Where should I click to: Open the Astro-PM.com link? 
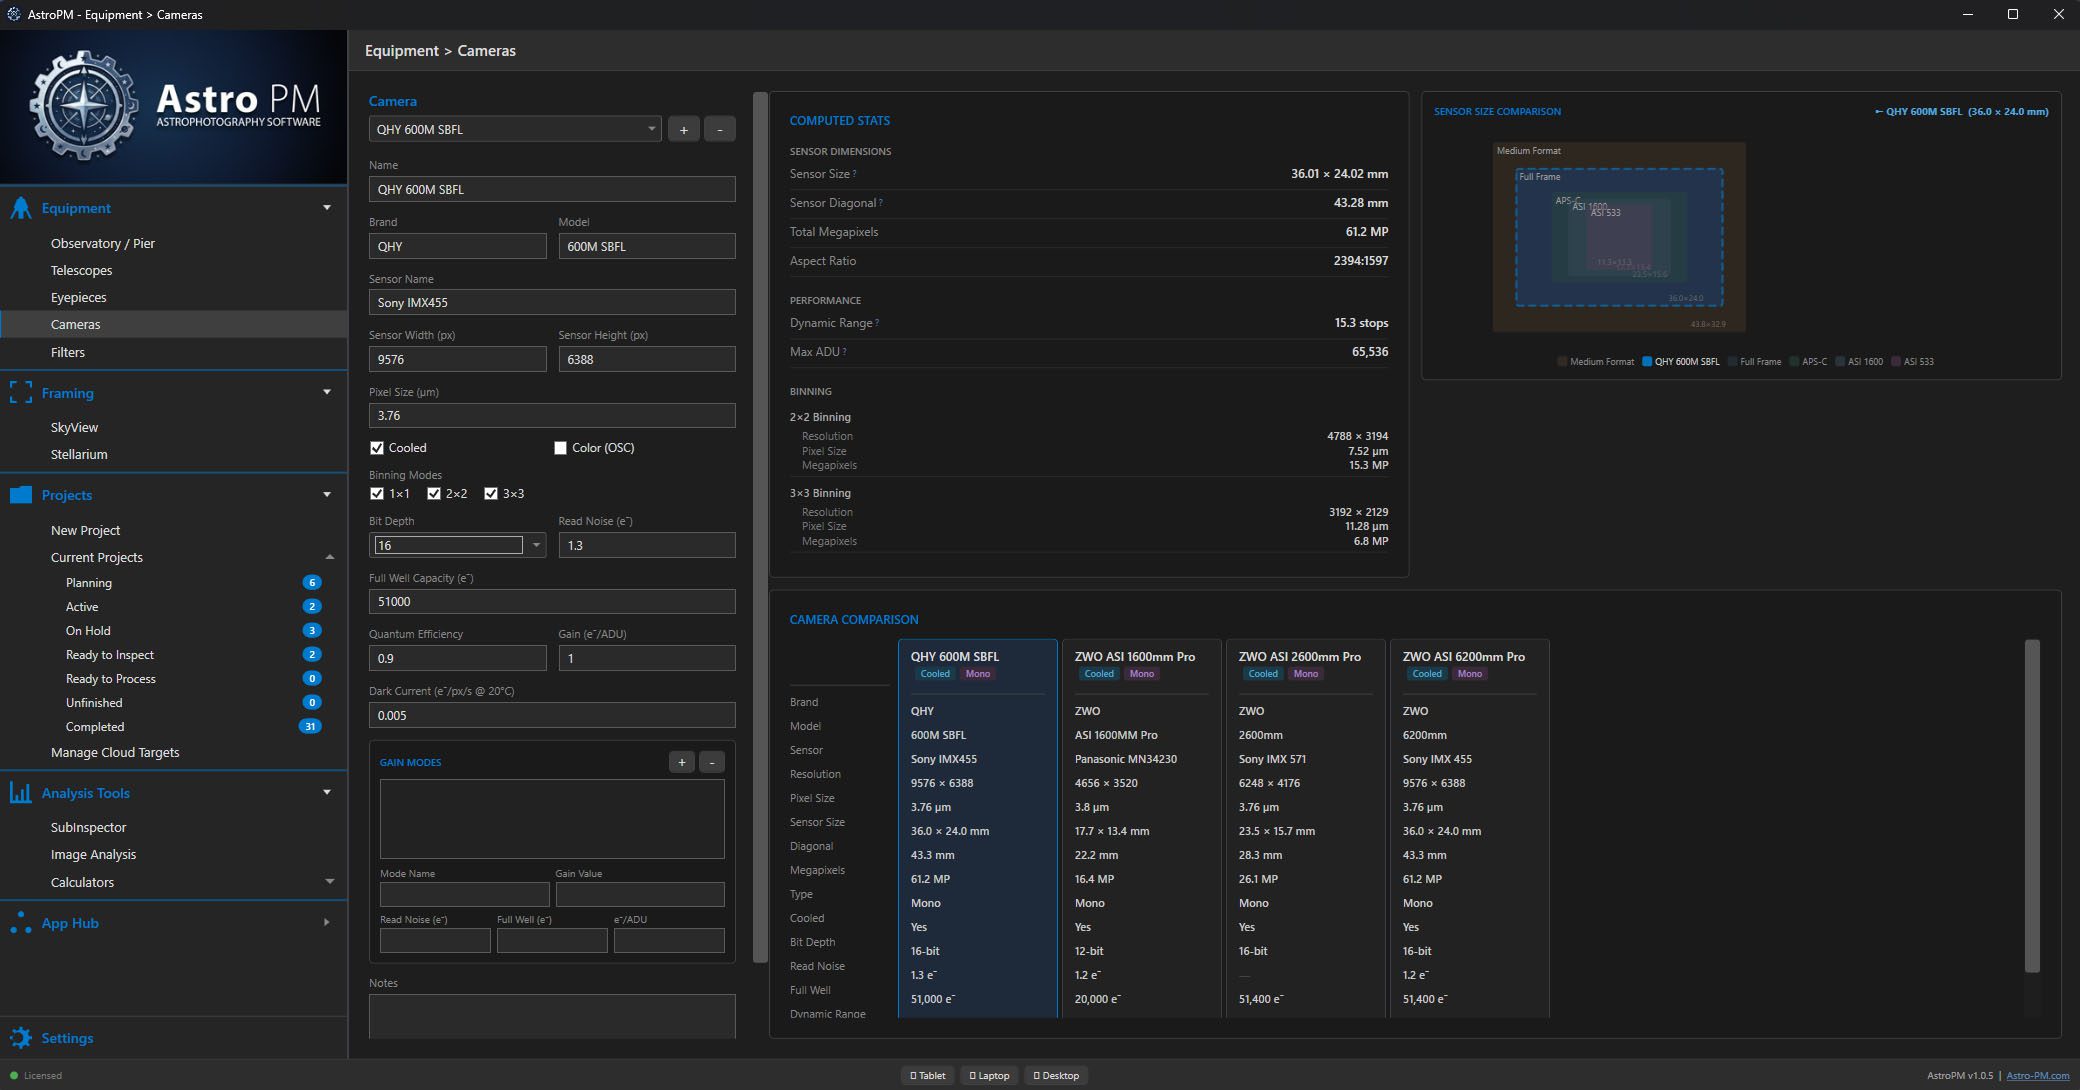point(2037,1076)
